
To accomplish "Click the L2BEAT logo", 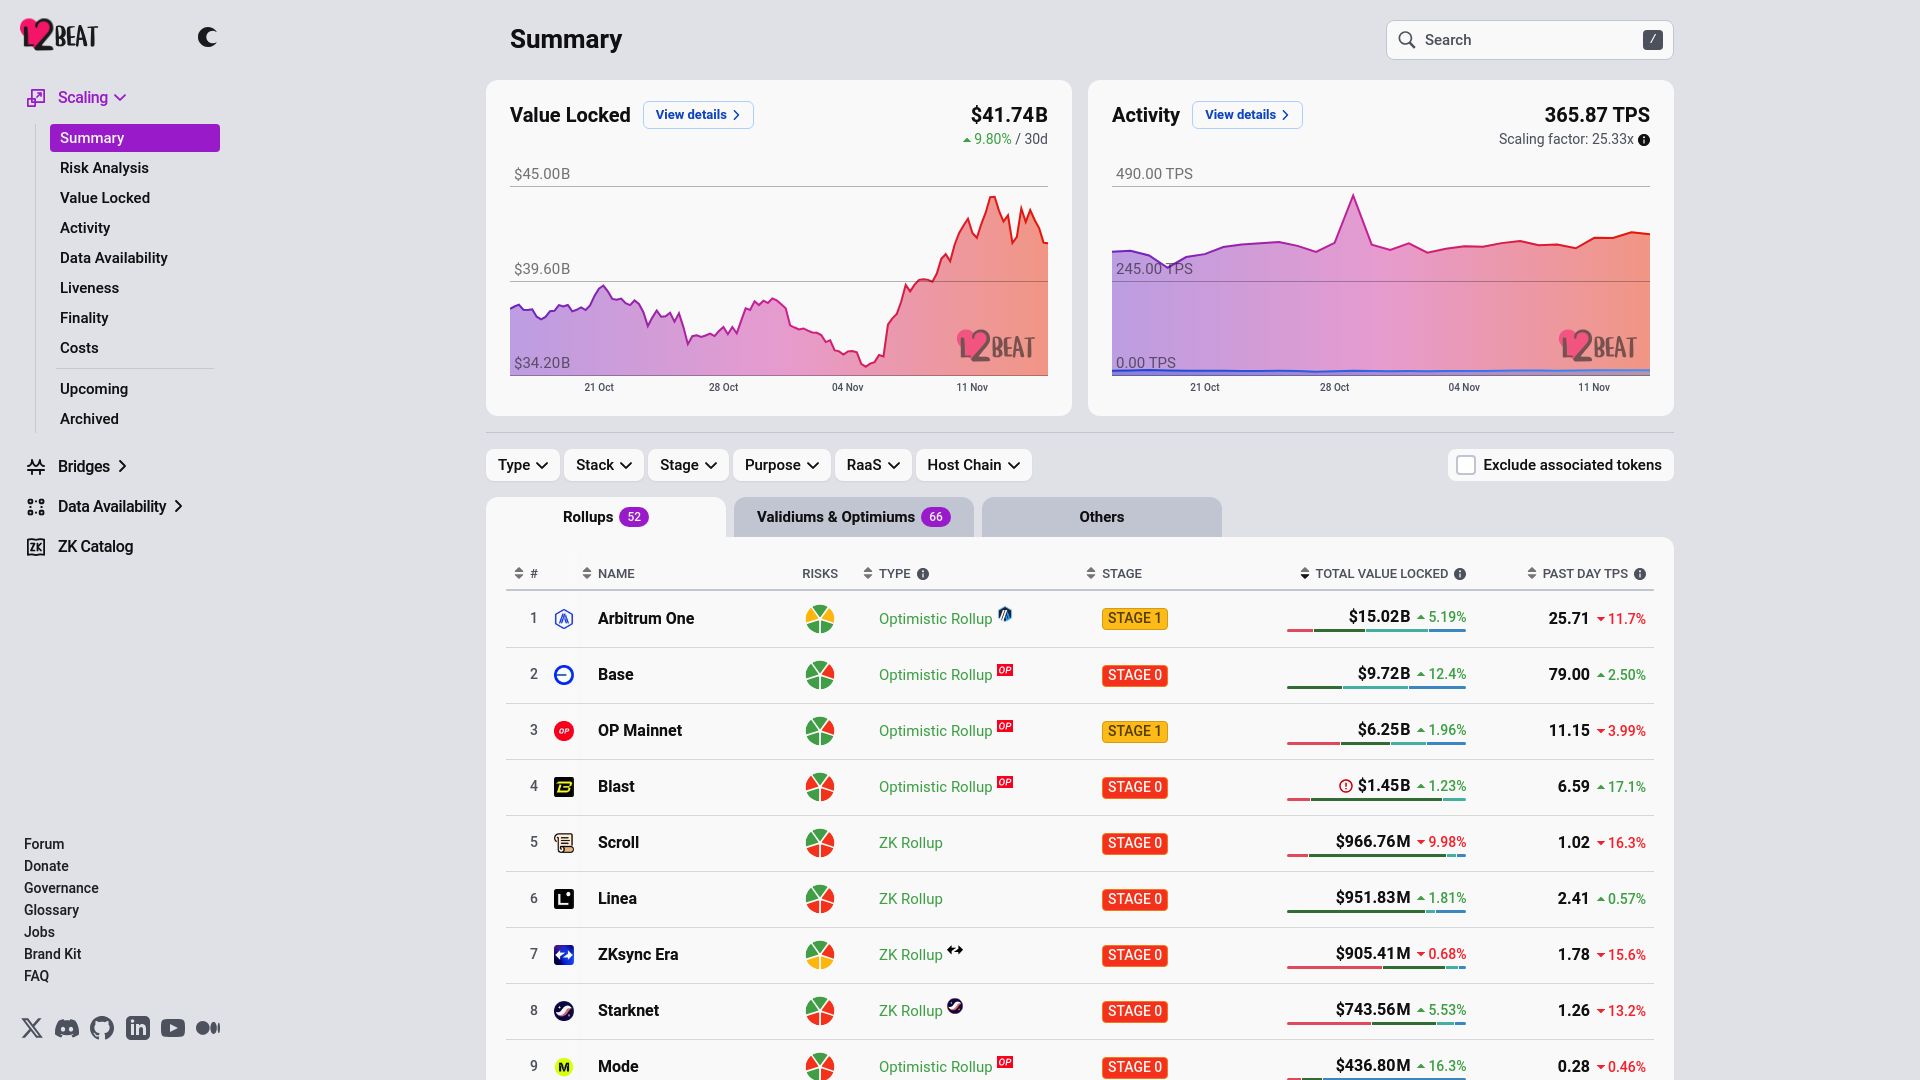I will click(x=59, y=35).
